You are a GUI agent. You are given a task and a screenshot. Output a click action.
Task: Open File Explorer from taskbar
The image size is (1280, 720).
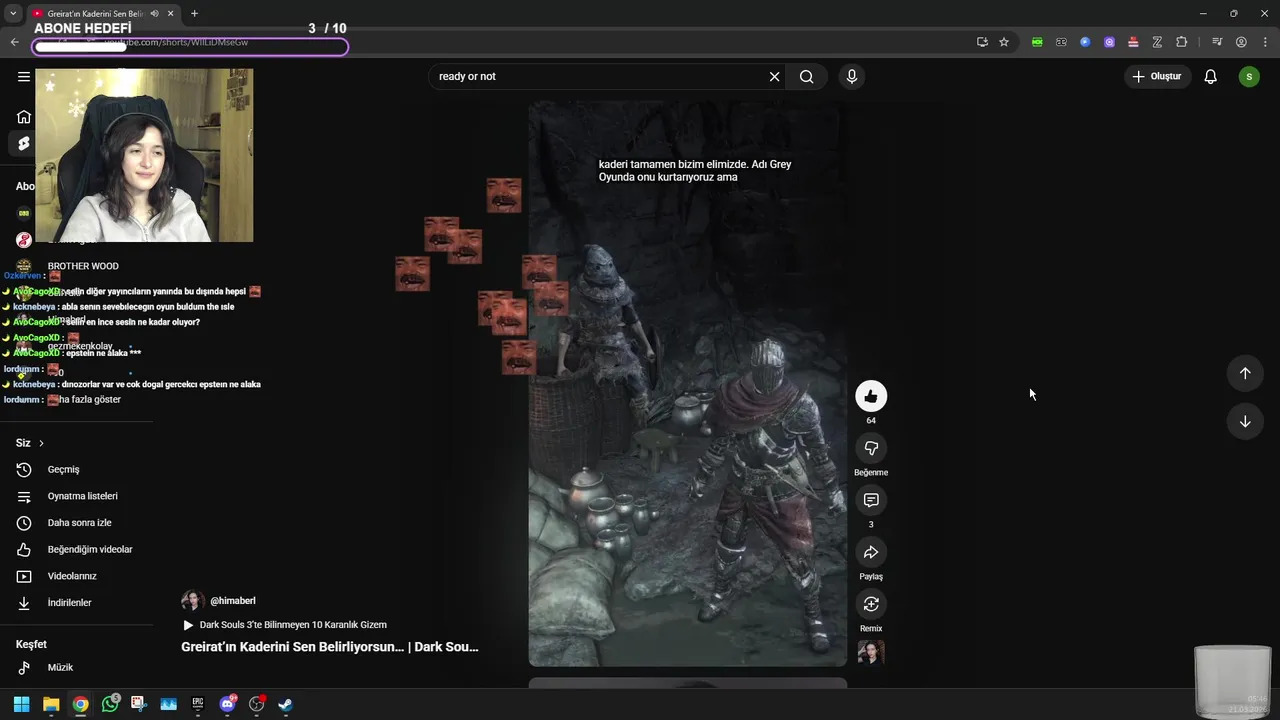click(51, 704)
